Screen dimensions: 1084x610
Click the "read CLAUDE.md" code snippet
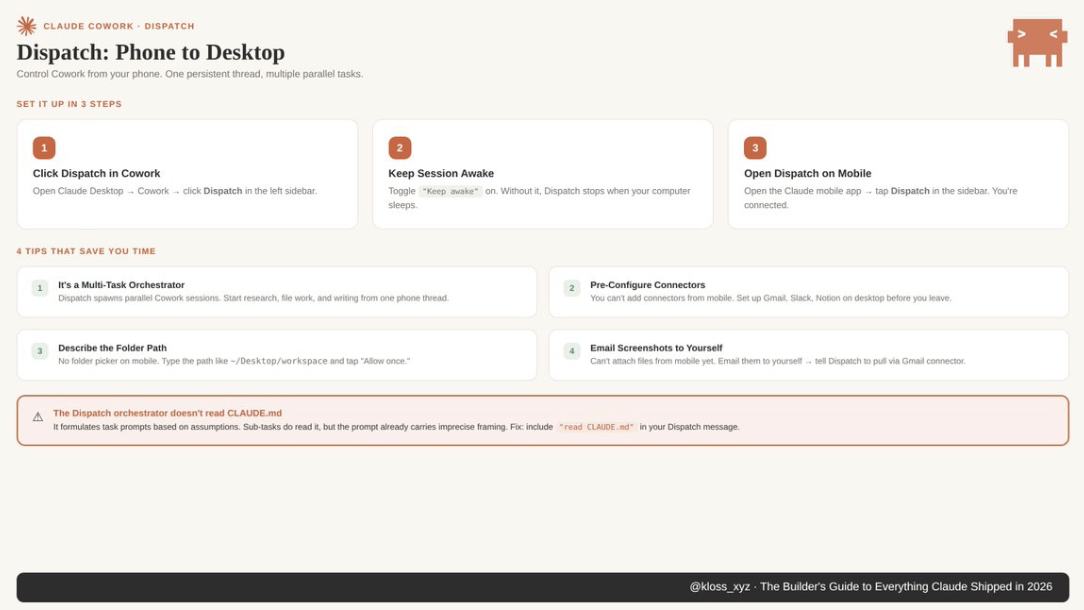(x=597, y=427)
